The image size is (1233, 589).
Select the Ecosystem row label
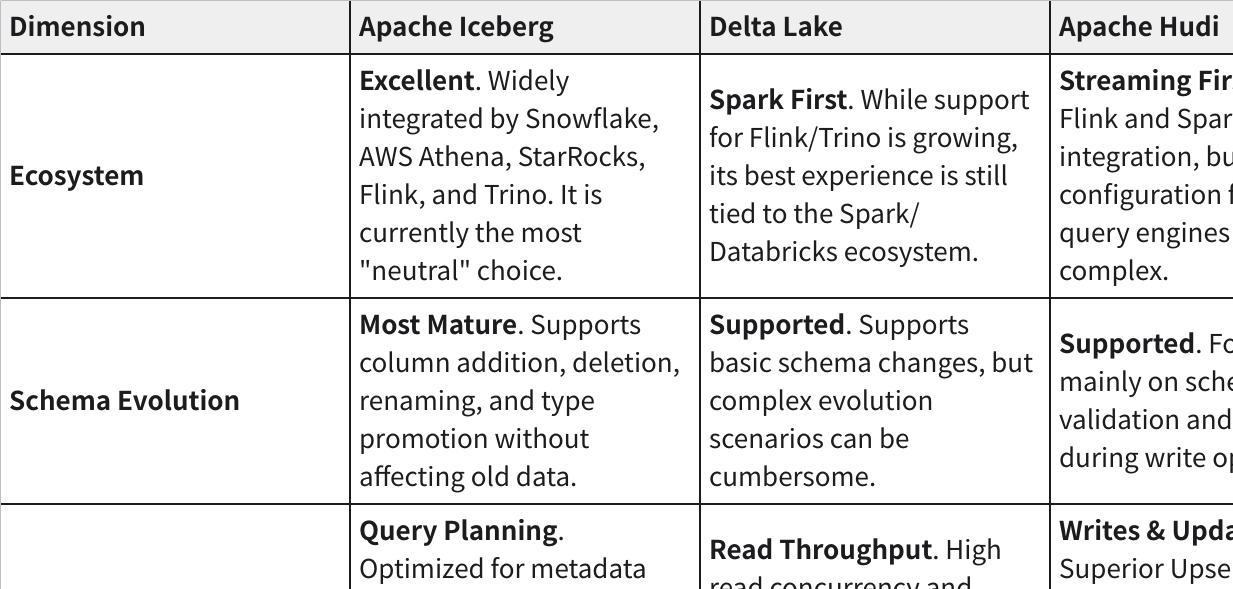(76, 176)
